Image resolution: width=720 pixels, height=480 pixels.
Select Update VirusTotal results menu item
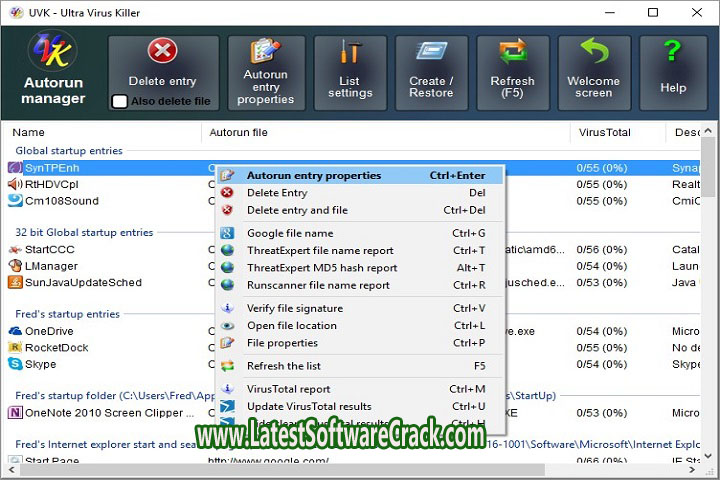pyautogui.click(x=360, y=407)
